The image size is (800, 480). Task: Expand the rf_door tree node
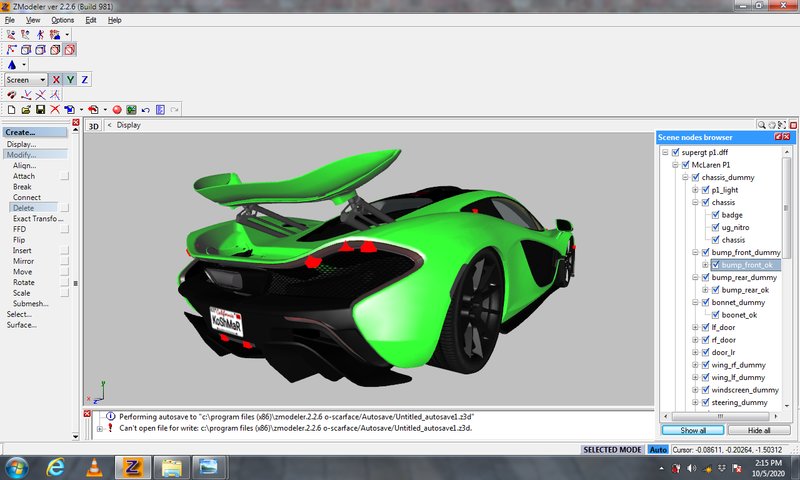point(695,340)
